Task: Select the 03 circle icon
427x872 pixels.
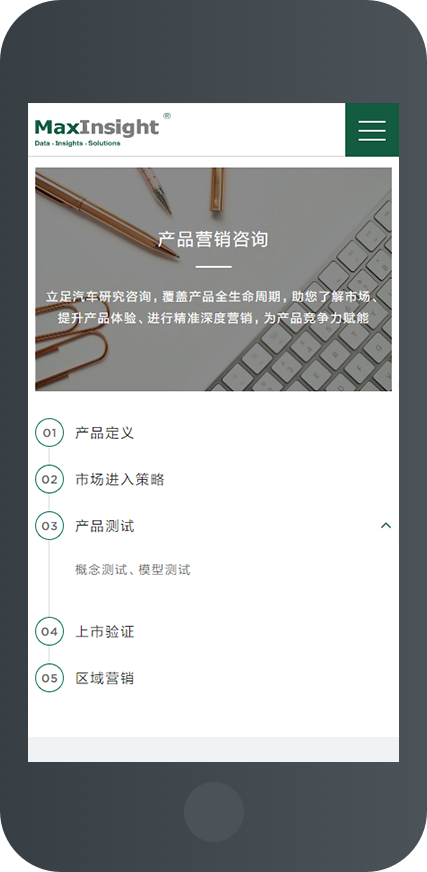Action: (49, 526)
